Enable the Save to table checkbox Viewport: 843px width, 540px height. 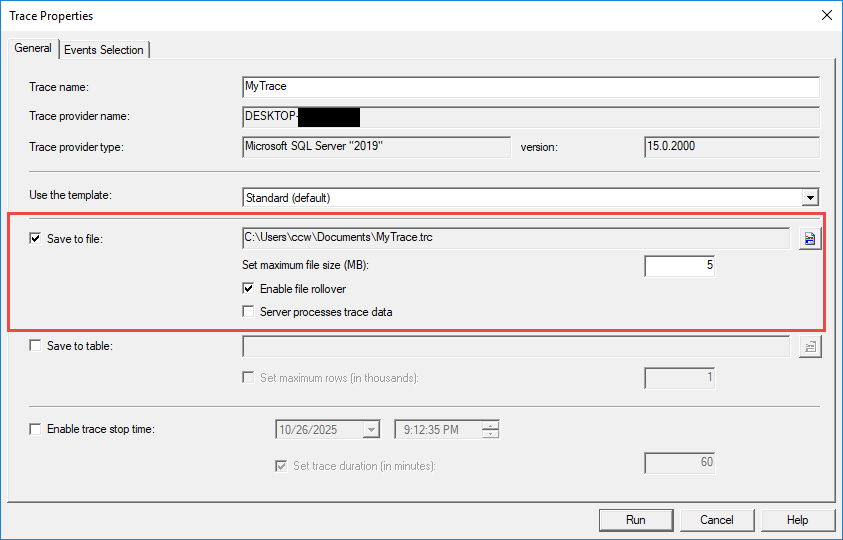point(35,345)
